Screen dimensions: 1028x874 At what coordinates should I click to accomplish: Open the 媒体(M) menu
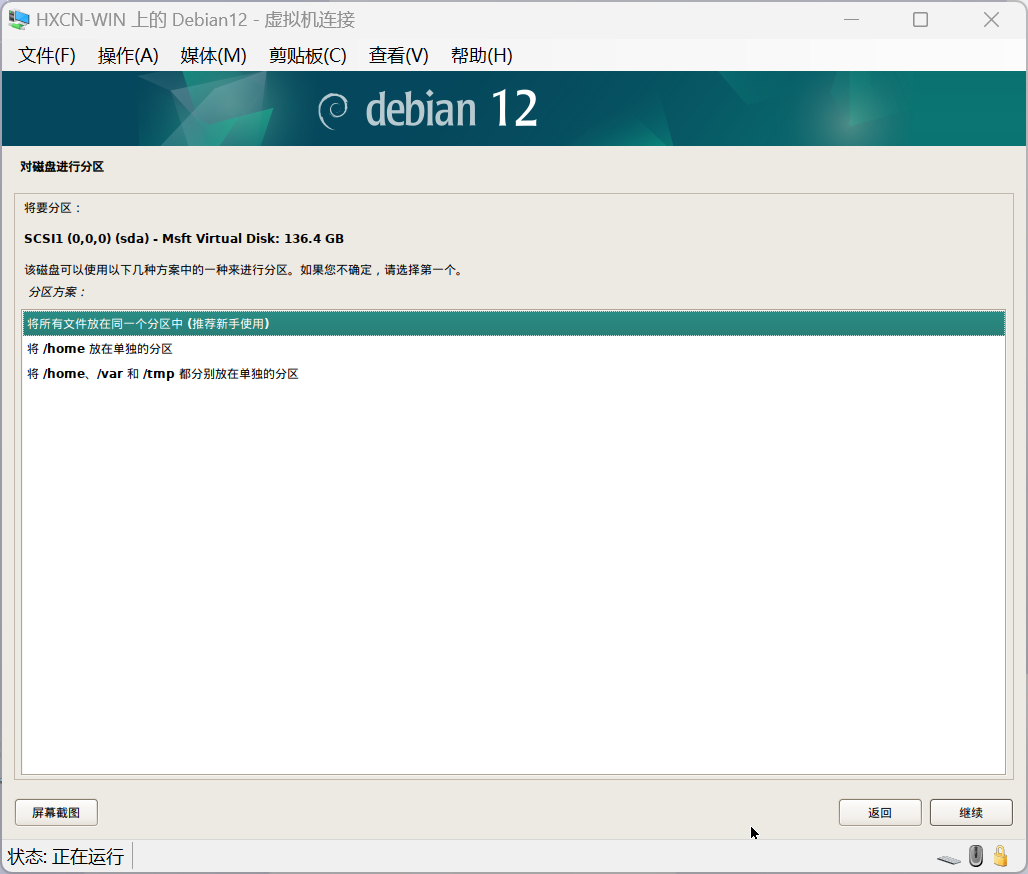tap(213, 56)
